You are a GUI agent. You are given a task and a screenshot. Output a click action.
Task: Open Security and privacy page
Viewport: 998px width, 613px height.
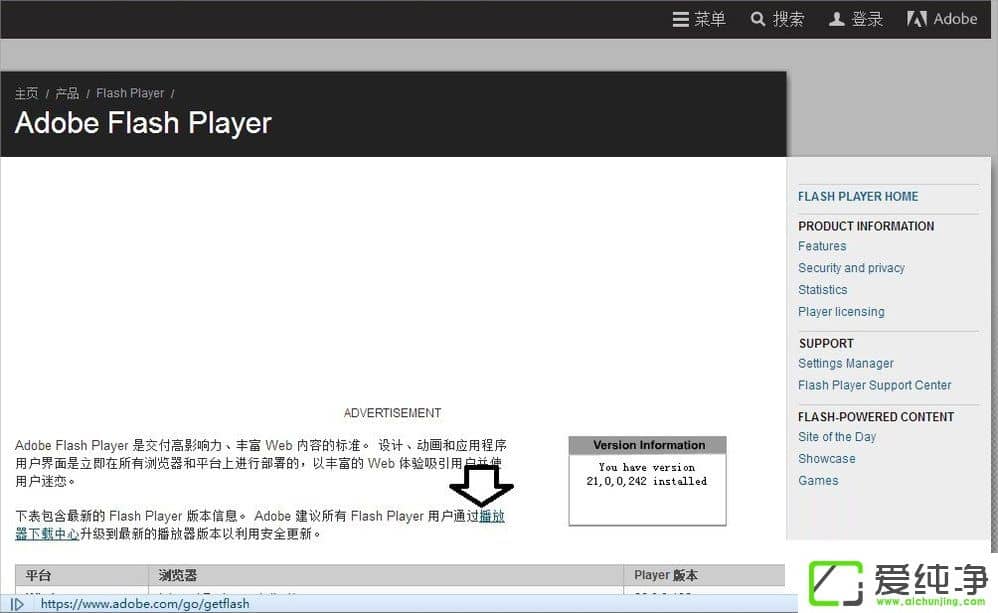tap(851, 268)
